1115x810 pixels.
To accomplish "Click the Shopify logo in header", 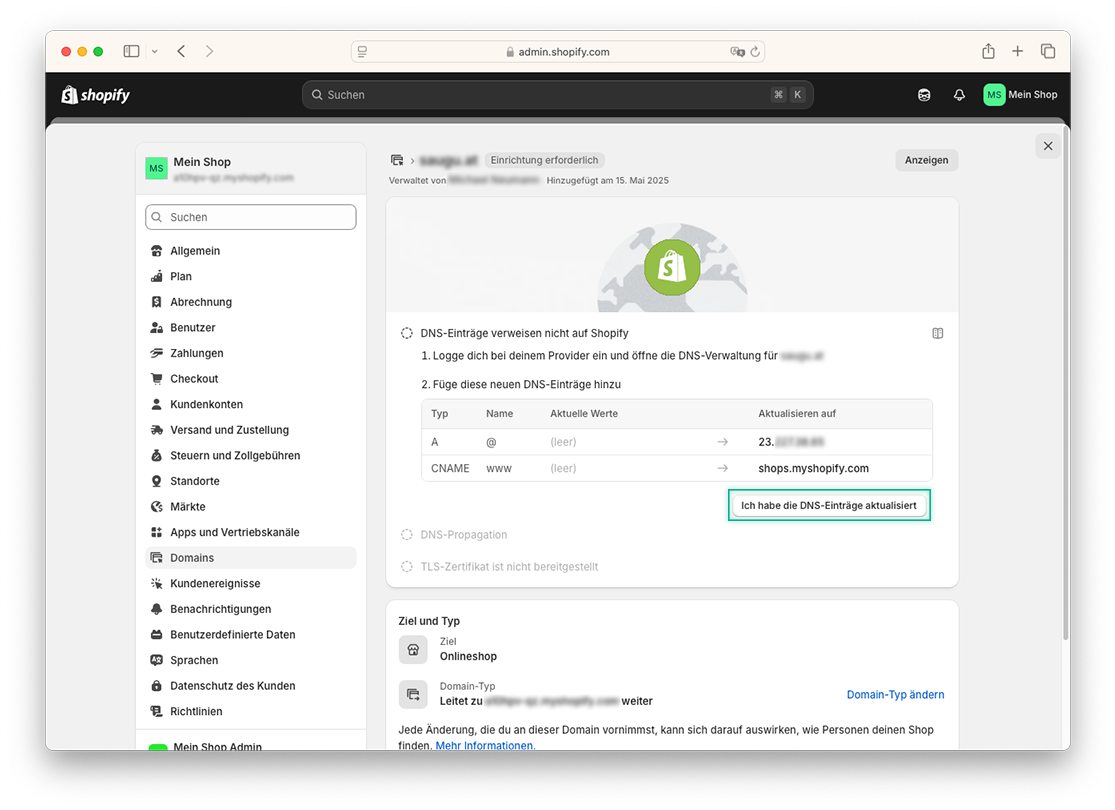I will point(95,95).
